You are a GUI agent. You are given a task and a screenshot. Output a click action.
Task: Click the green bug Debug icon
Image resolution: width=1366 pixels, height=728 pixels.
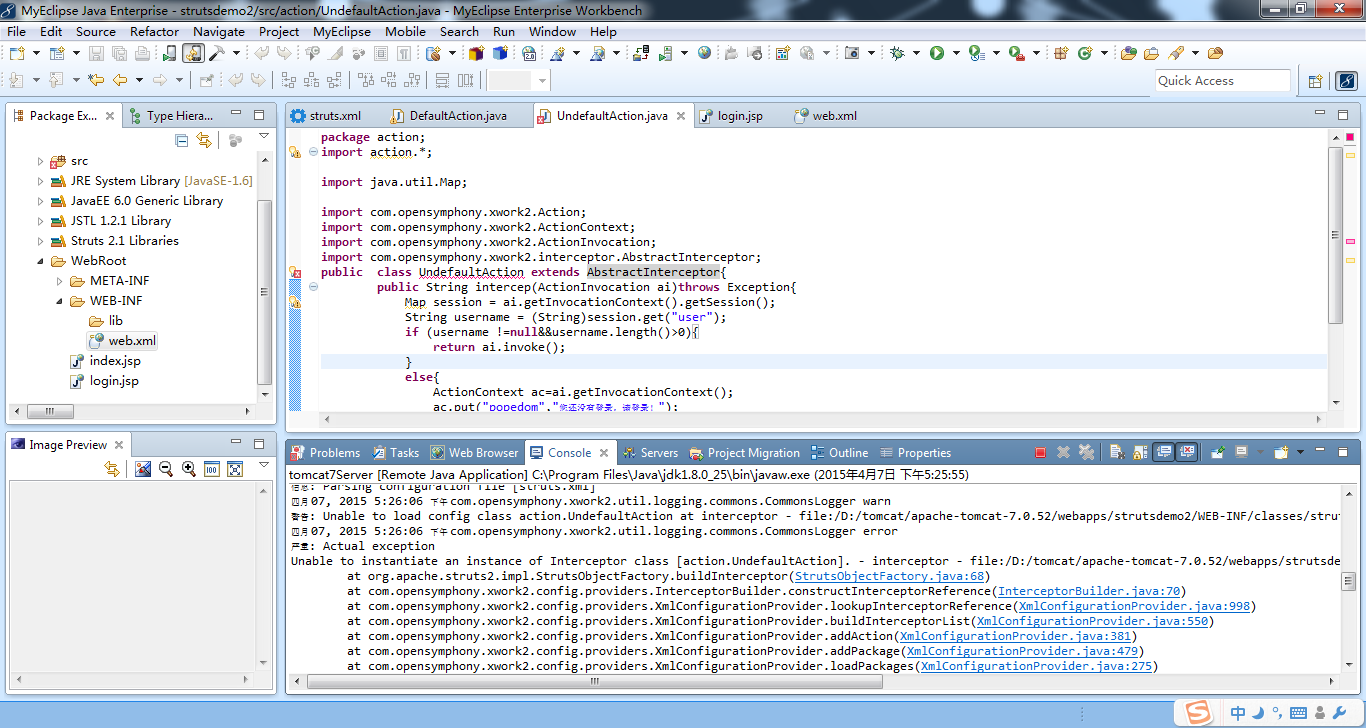tap(897, 53)
